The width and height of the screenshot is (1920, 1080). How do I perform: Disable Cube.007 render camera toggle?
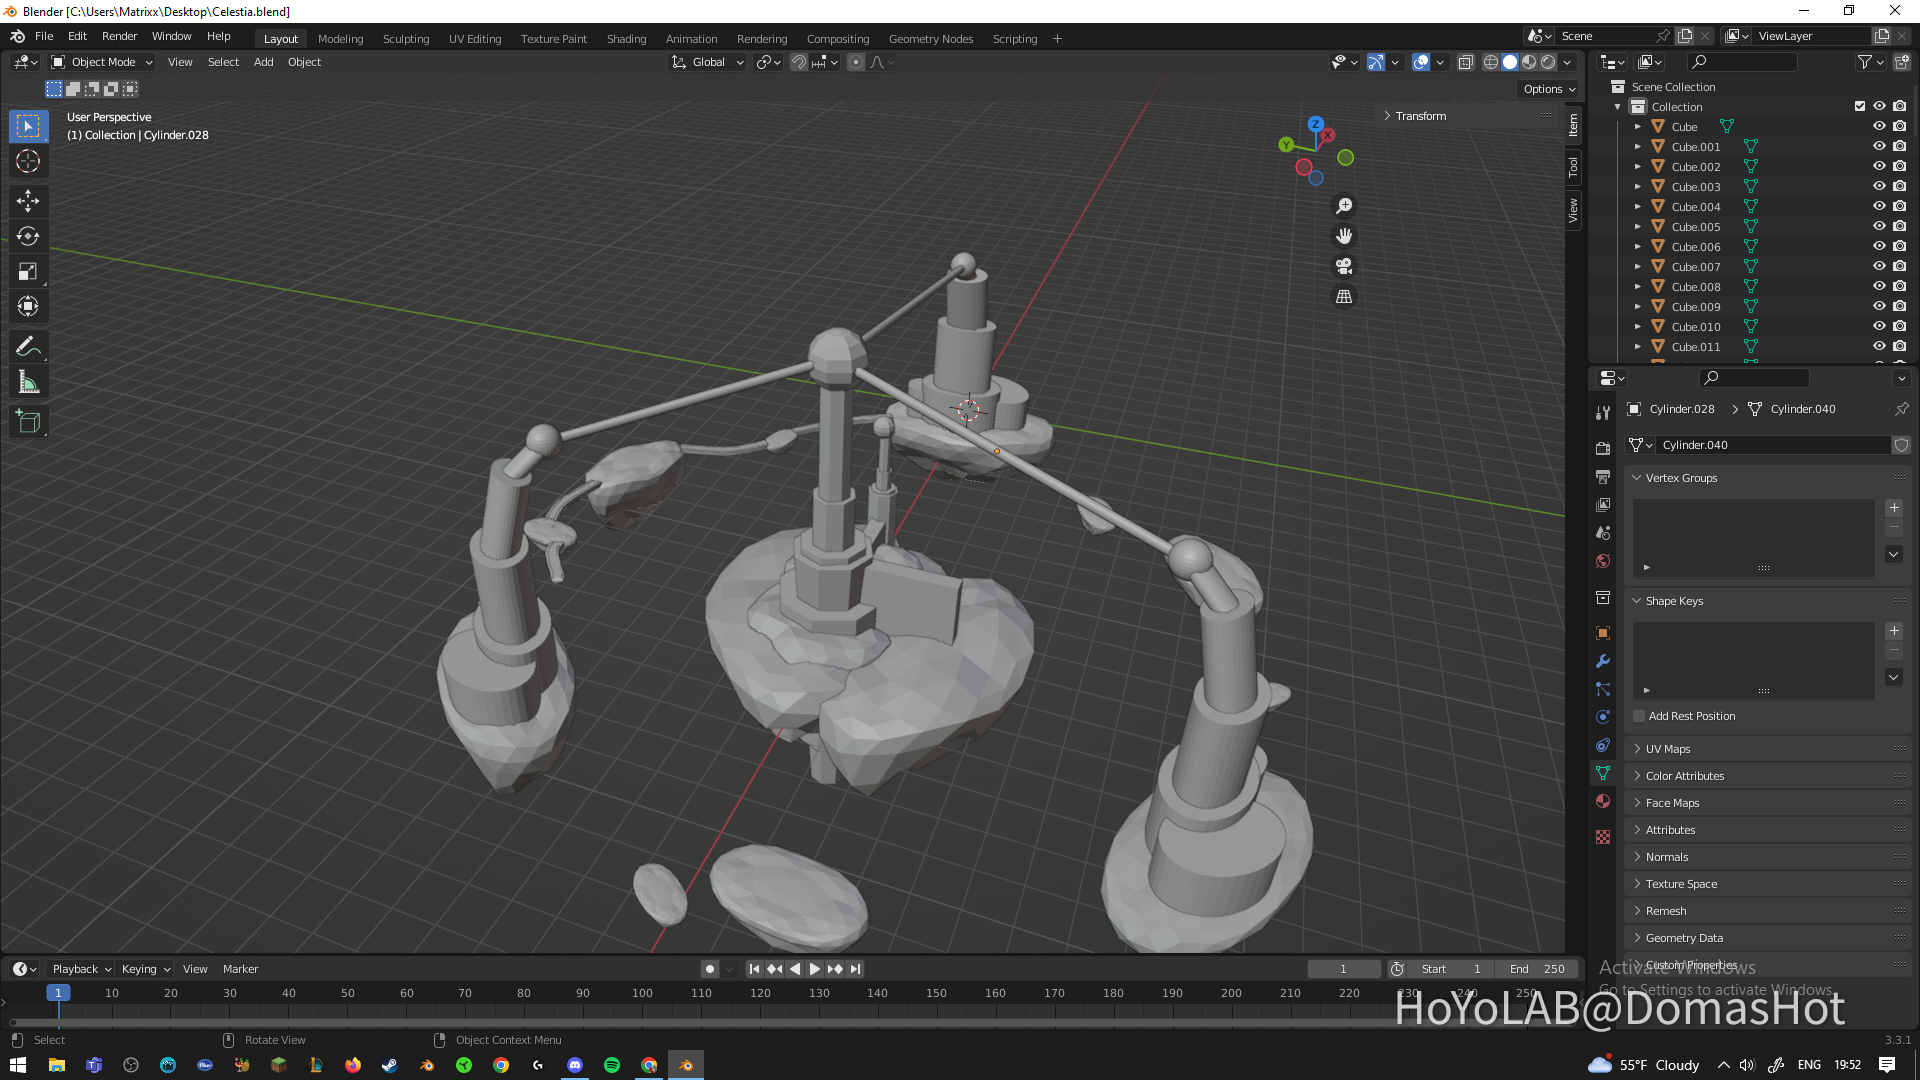(1899, 266)
